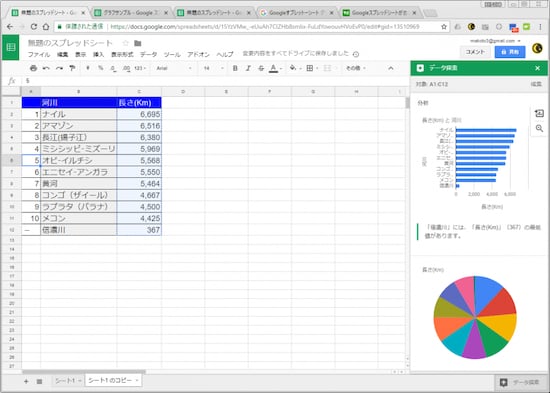Open the Arial font dropdown
This screenshot has height=393, width=550.
(x=174, y=68)
